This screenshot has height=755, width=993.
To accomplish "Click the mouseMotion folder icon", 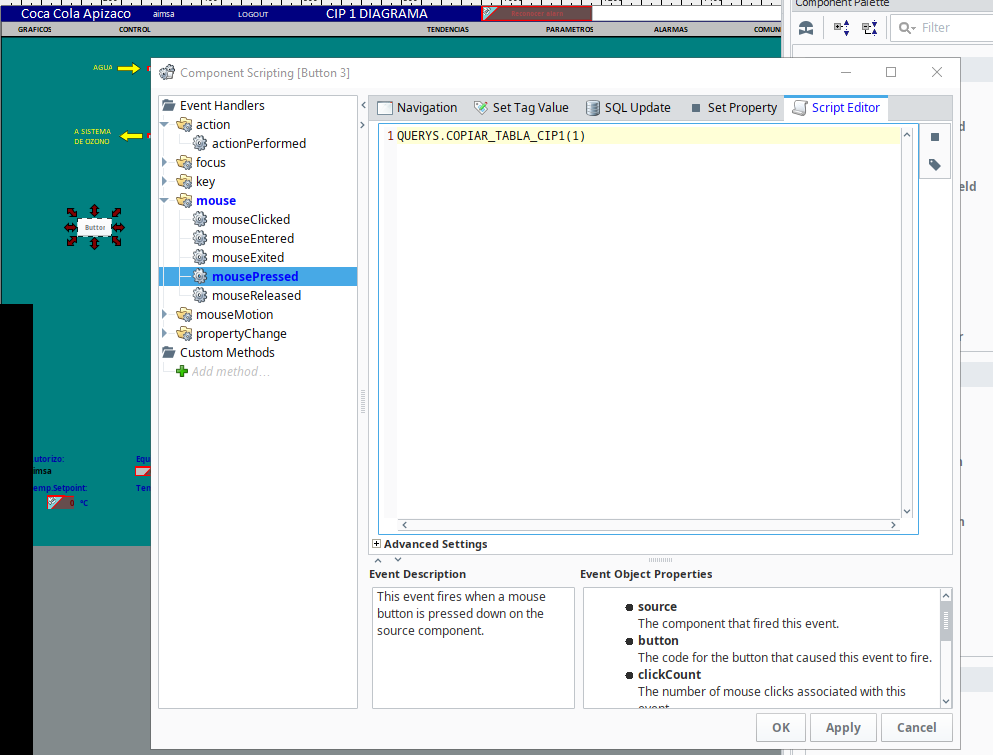I will click(x=184, y=315).
